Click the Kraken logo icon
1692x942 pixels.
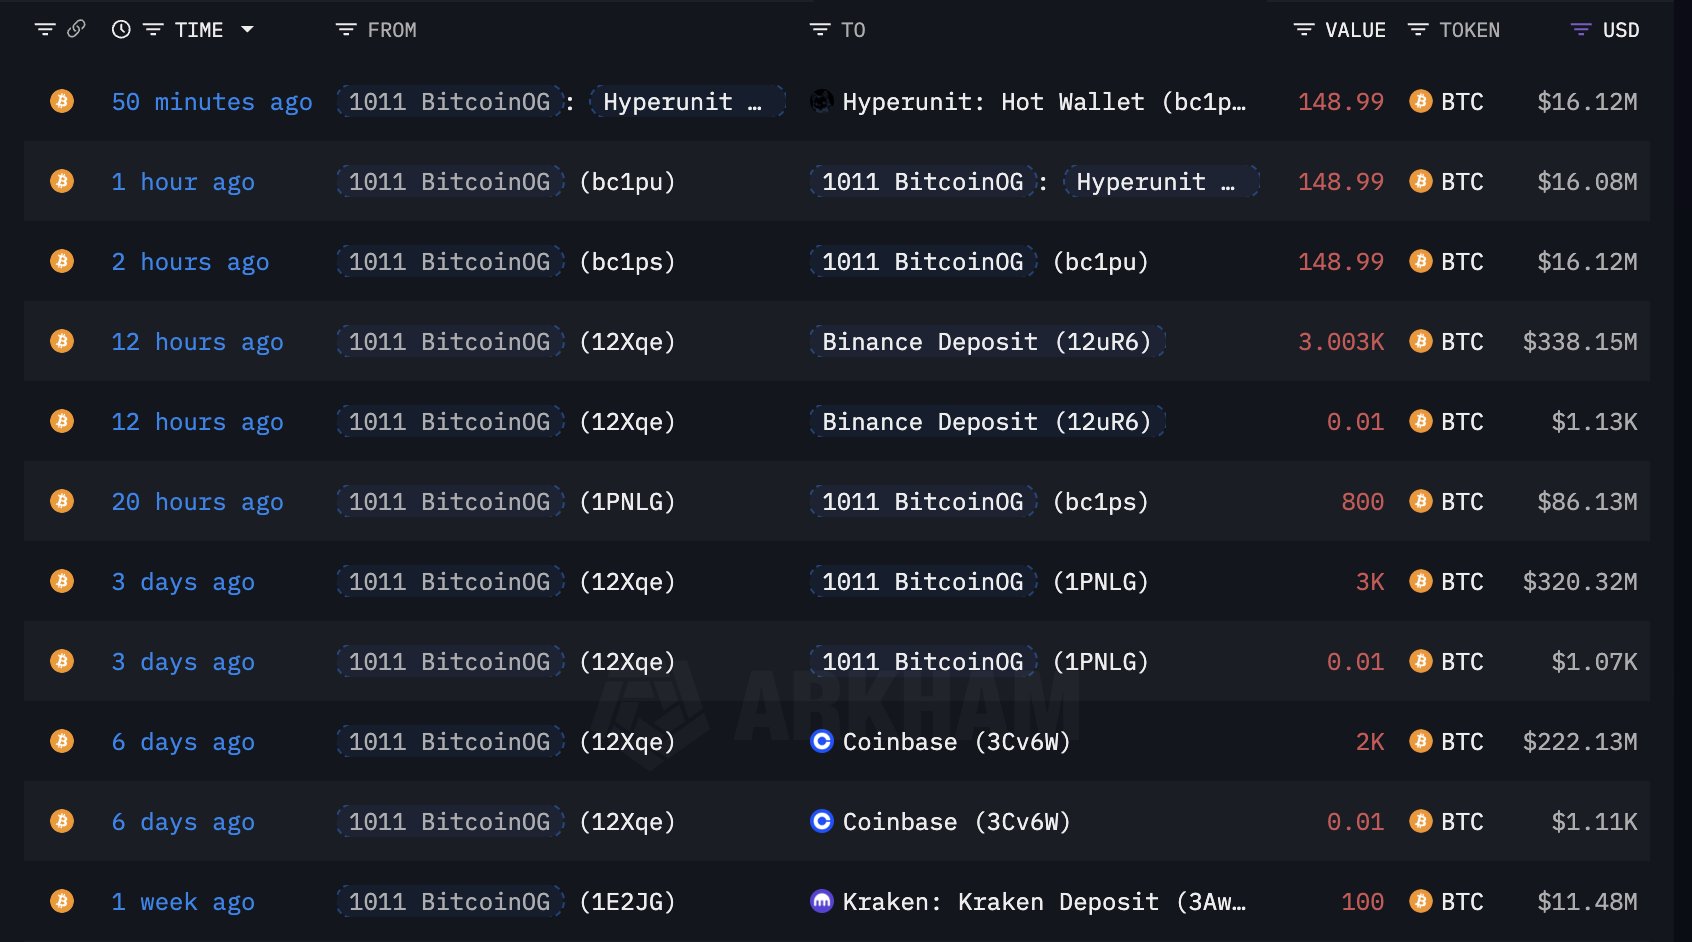[822, 901]
